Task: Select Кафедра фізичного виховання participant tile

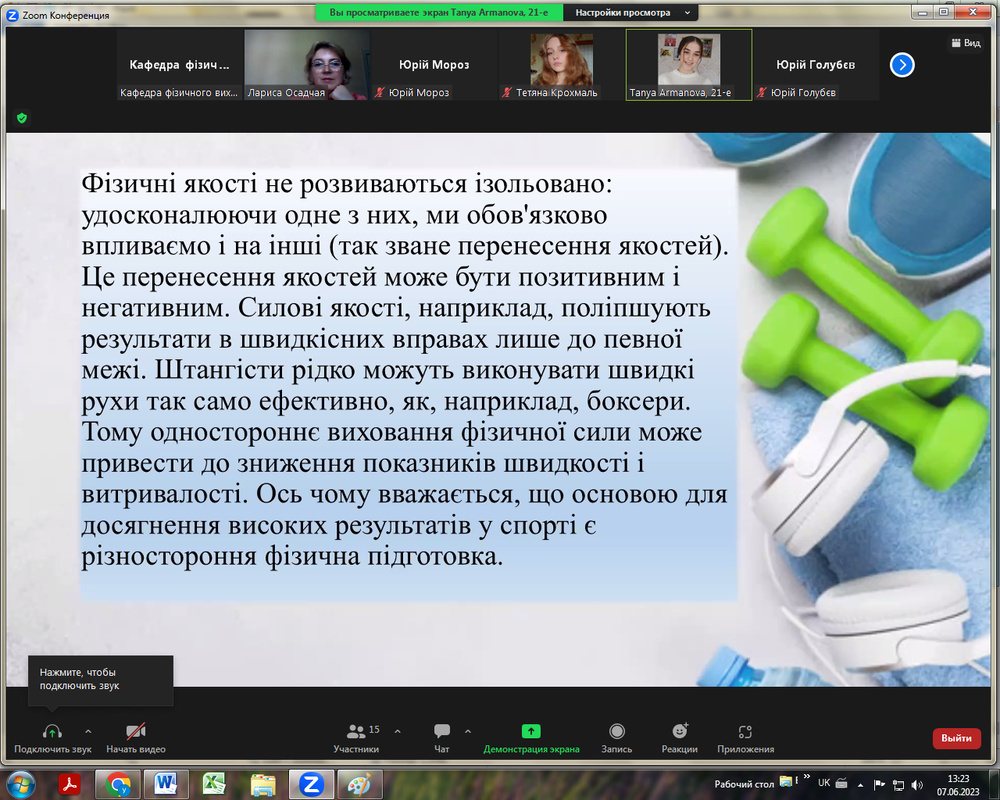Action: [x=179, y=64]
